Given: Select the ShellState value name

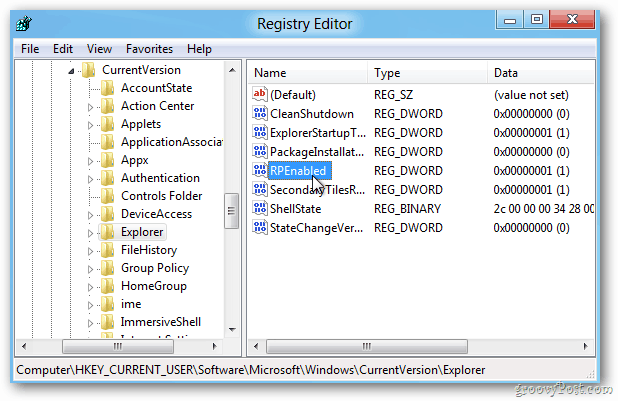Looking at the screenshot, I should [x=296, y=209].
